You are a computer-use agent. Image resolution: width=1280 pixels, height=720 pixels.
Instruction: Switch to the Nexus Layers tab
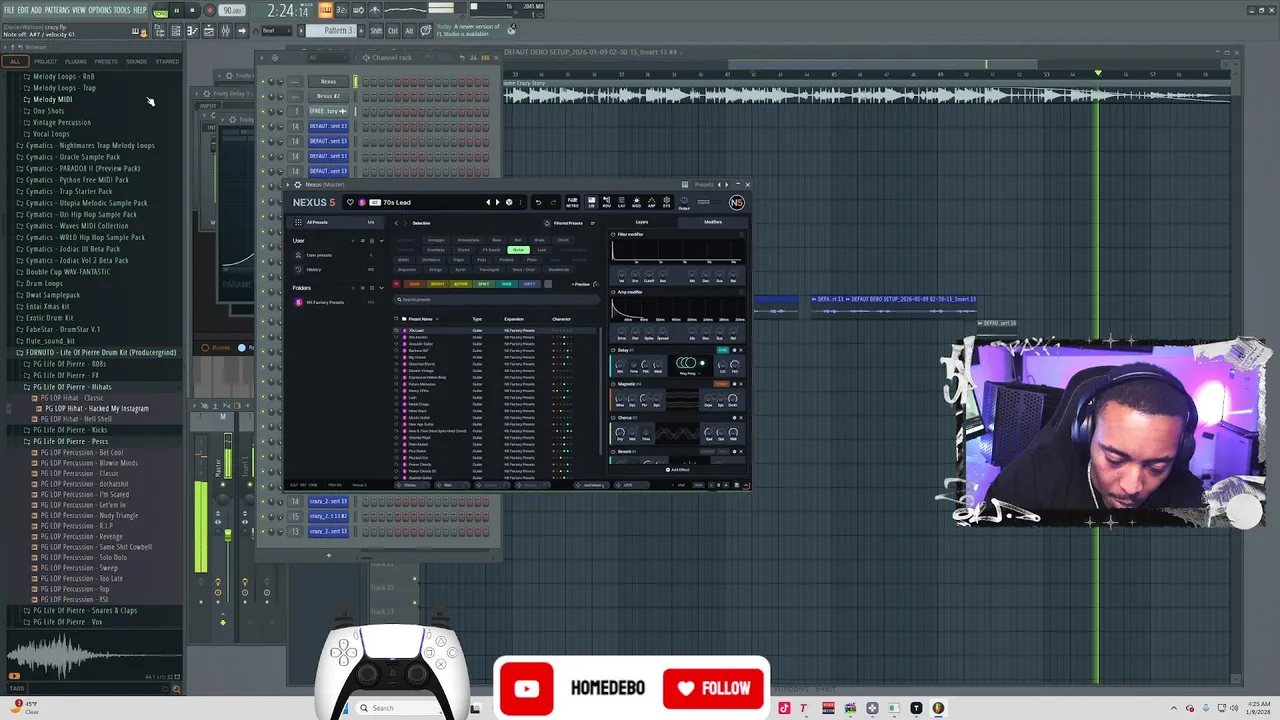[642, 222]
